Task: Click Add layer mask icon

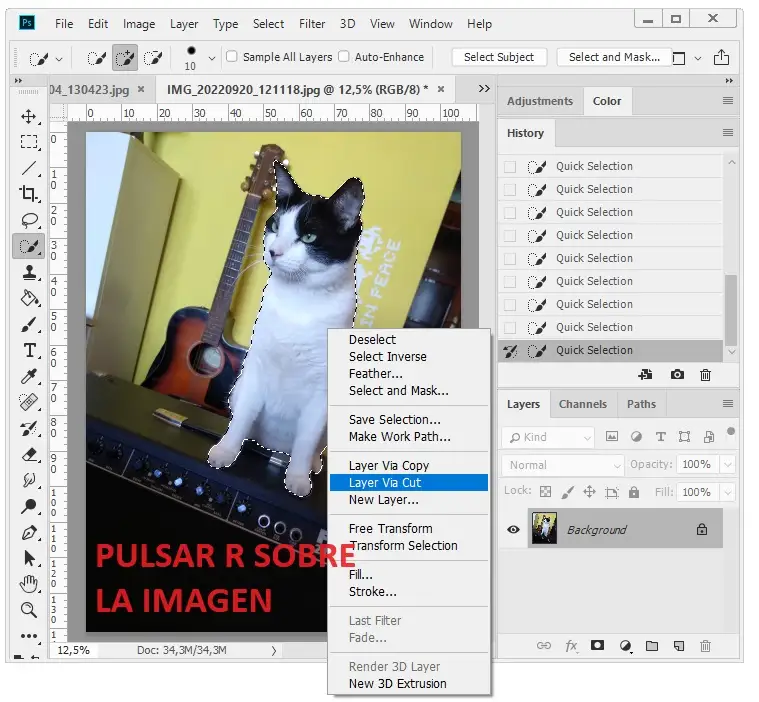Action: click(x=597, y=645)
